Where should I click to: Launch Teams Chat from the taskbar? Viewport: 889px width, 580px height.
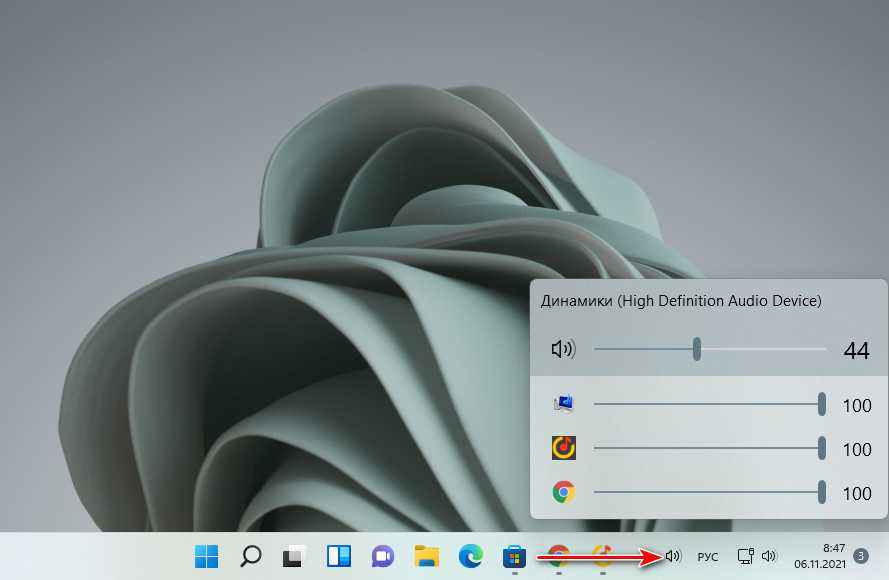click(382, 556)
